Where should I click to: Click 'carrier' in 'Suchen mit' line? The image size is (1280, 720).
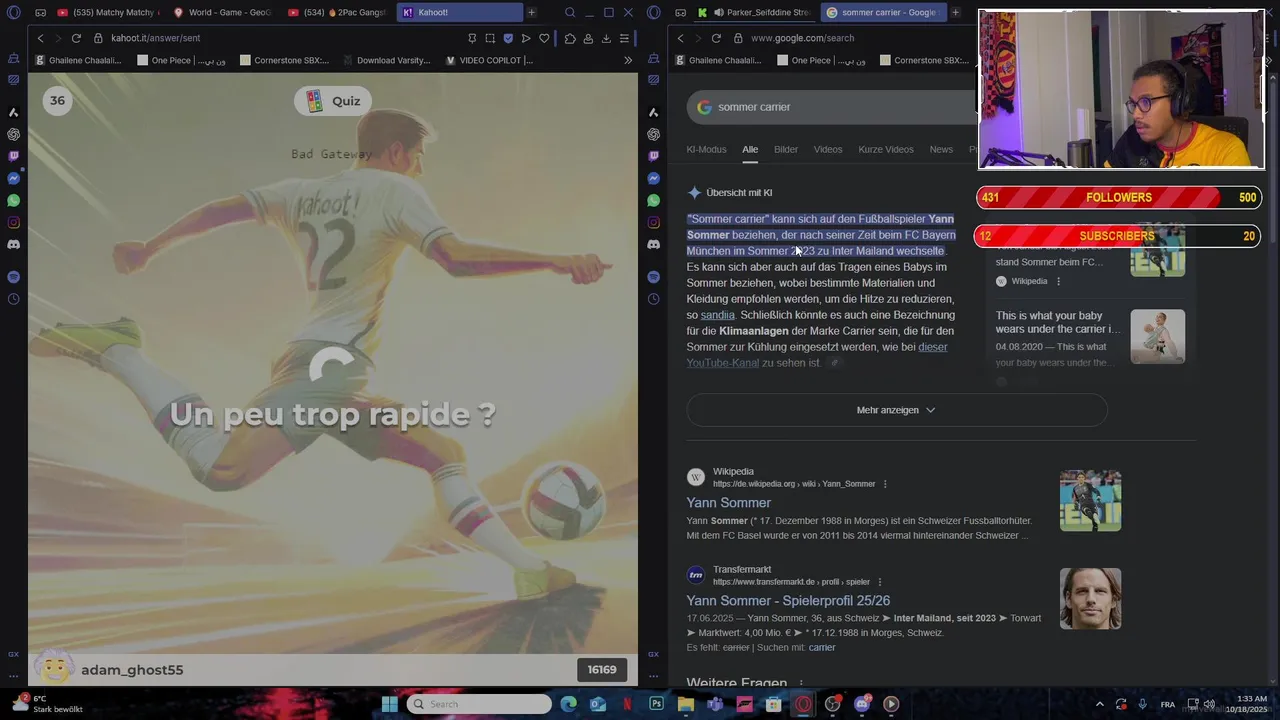pos(822,648)
